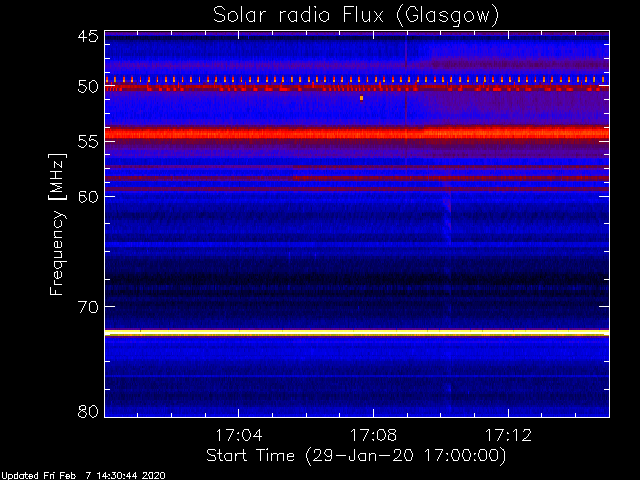
Task: Click the 80 MHz axis label
Action: pyautogui.click(x=88, y=411)
